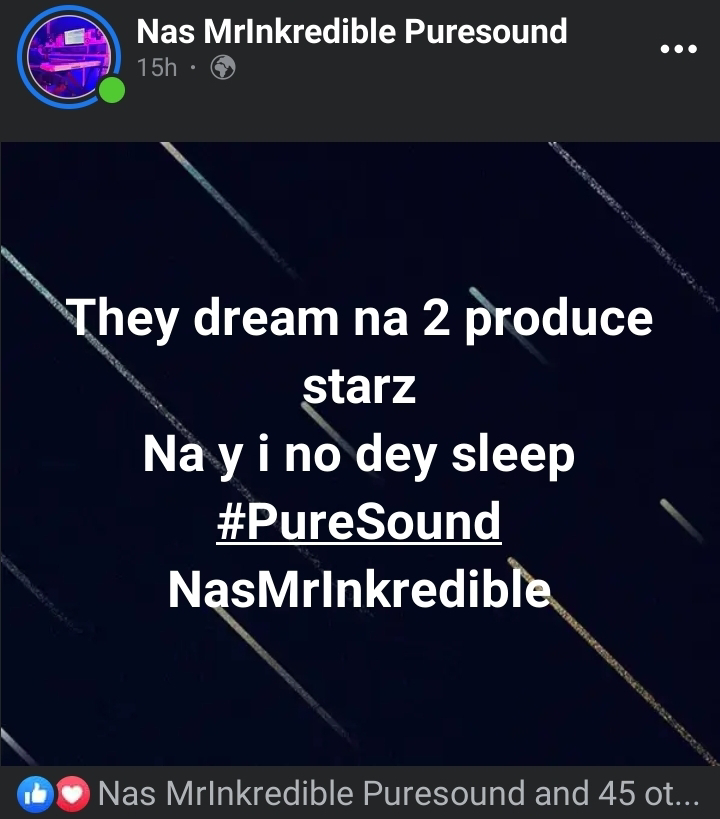
Task: Click the red heart Love reaction icon
Action: [73, 794]
